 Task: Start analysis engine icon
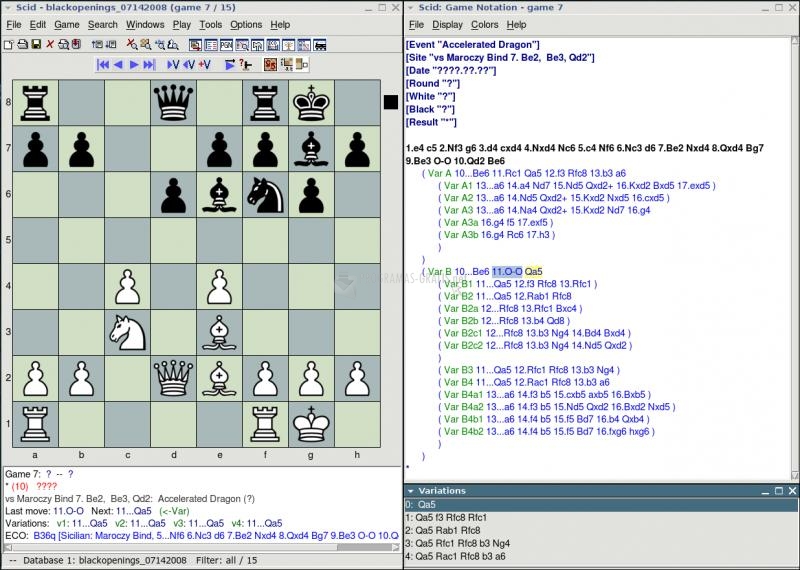tap(319, 45)
